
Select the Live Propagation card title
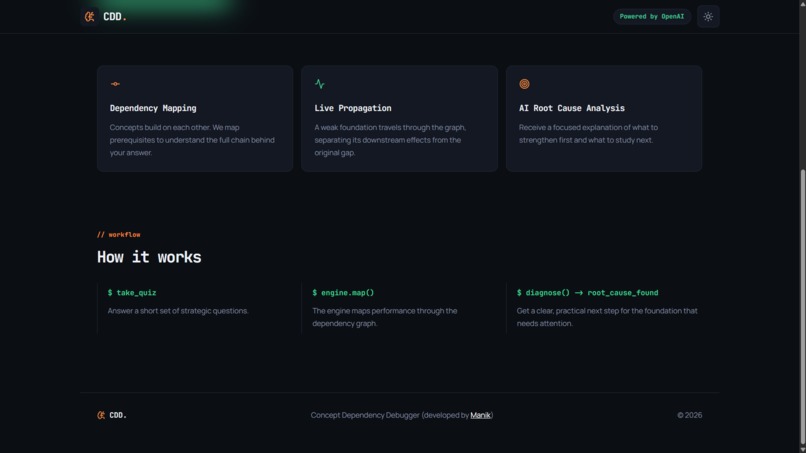353,108
